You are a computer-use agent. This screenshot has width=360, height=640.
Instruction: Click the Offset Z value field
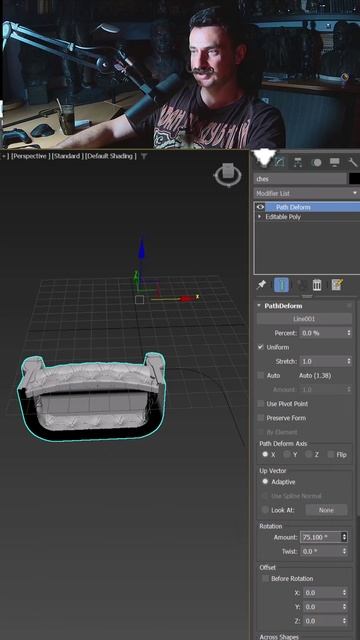[x=322, y=621]
